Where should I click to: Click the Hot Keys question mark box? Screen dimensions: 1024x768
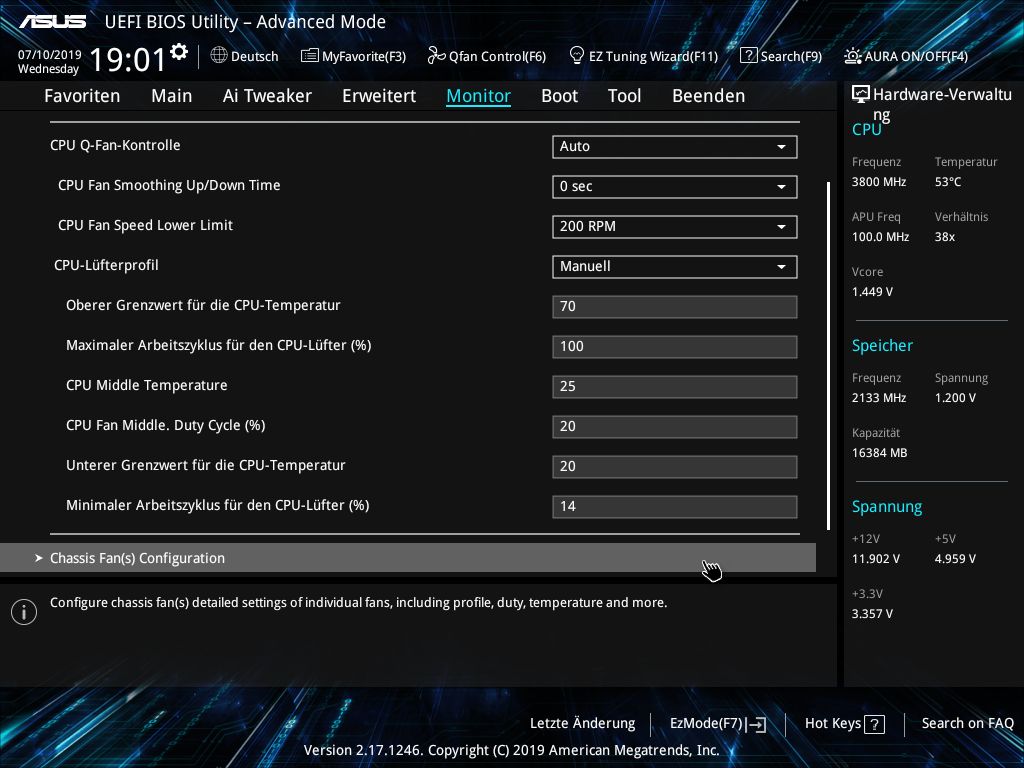tap(874, 724)
